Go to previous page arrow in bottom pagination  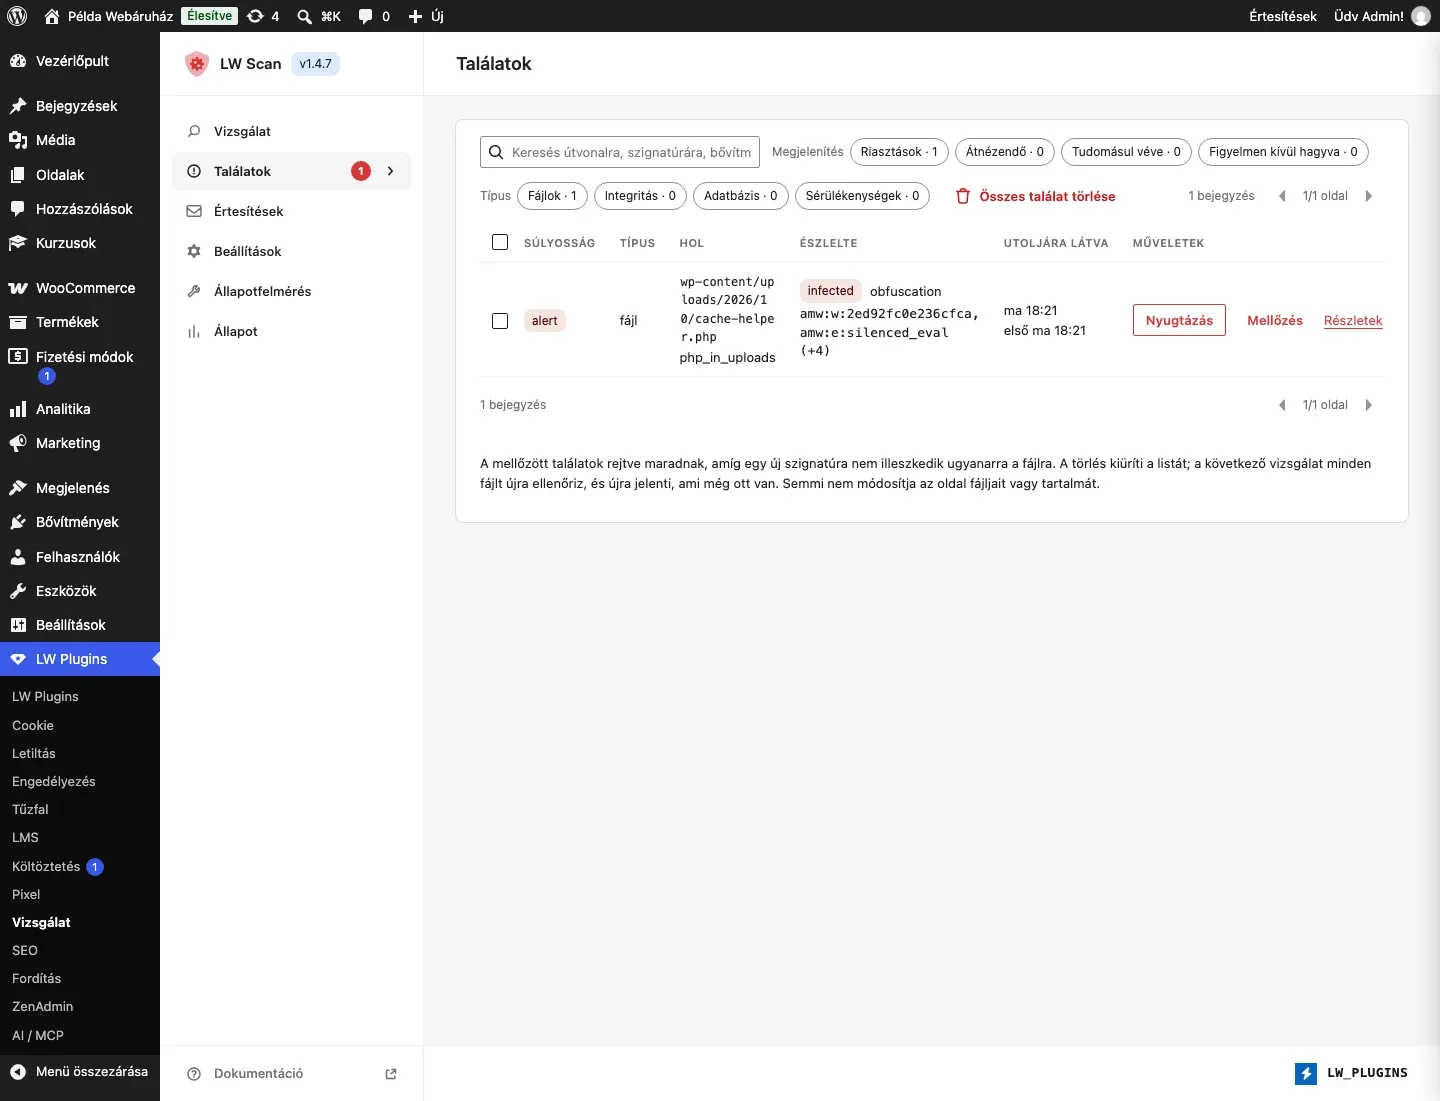(1282, 405)
